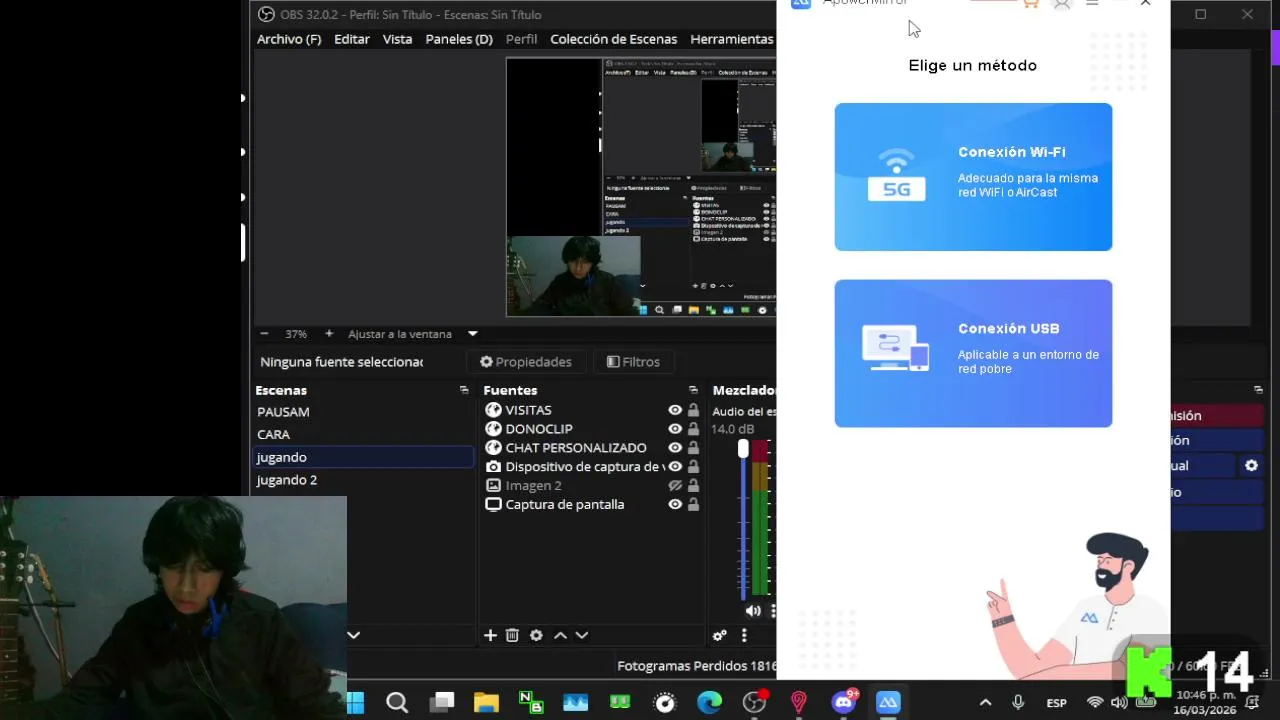Hide the Dispositivo de captura source
This screenshot has height=720, width=1280.
pos(675,467)
